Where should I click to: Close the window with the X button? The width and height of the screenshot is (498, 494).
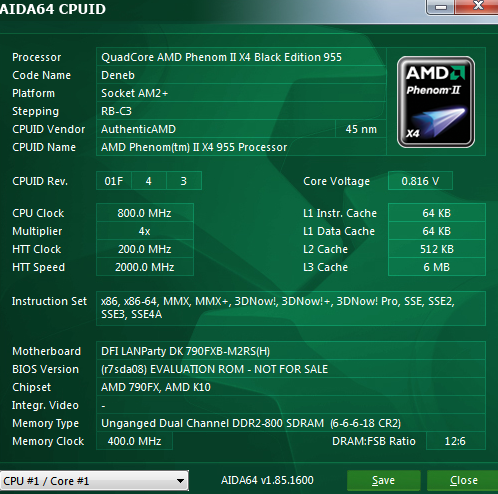[x=477, y=7]
